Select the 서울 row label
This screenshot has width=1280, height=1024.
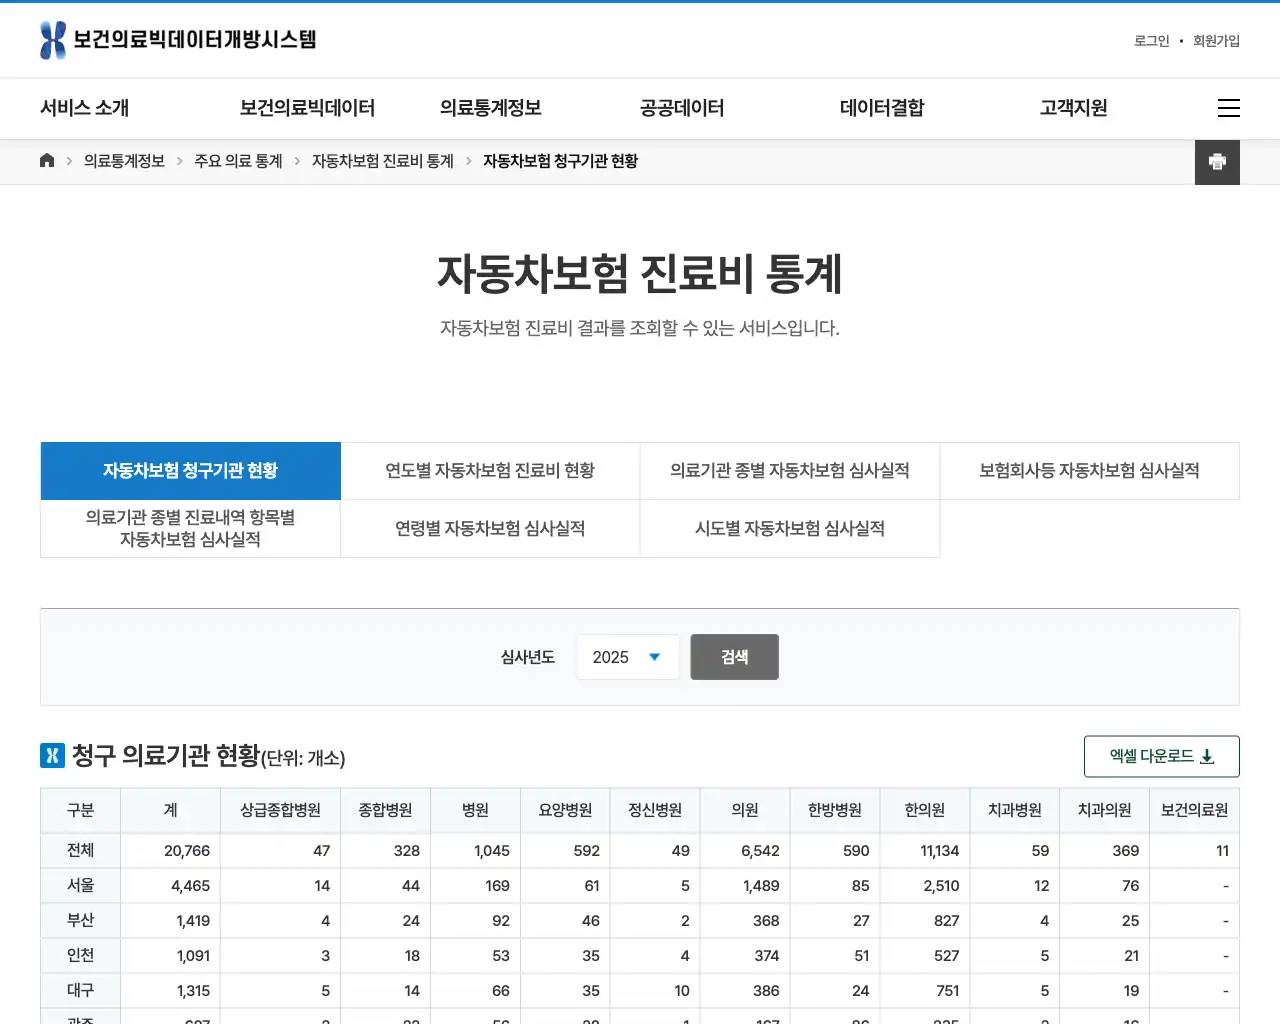pos(81,886)
